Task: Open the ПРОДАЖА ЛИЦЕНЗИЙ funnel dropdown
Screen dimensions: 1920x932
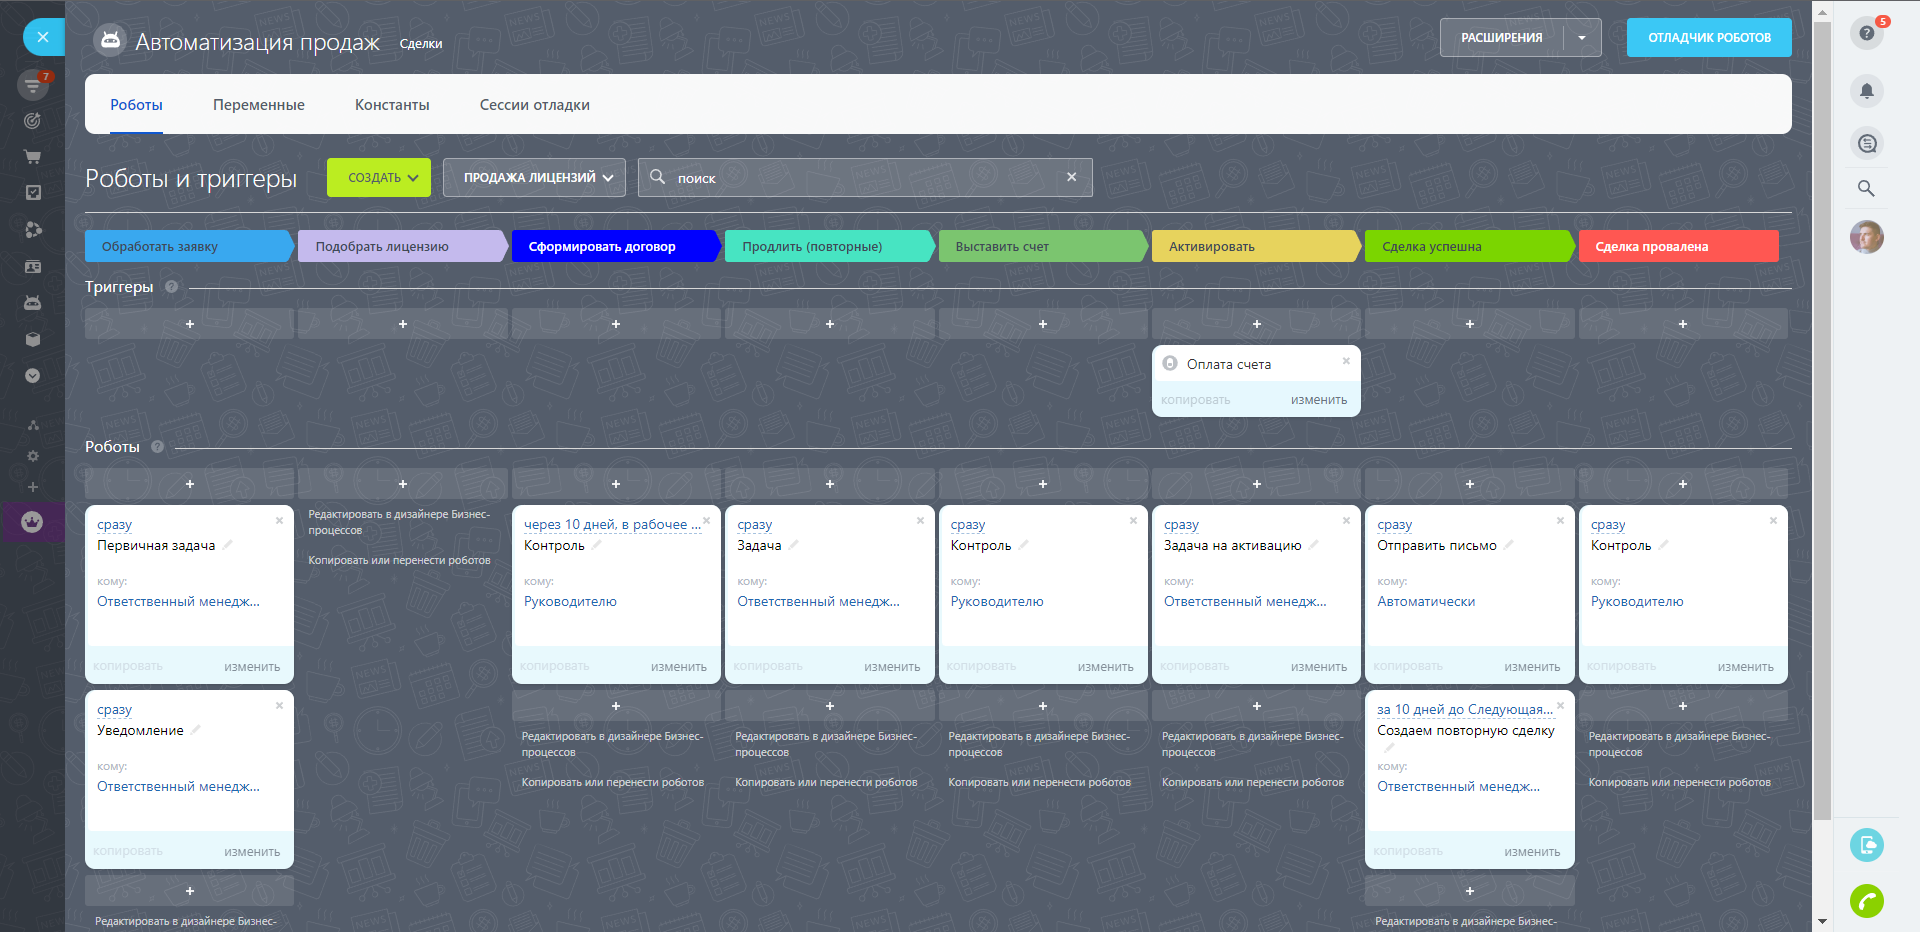Action: [x=534, y=178]
